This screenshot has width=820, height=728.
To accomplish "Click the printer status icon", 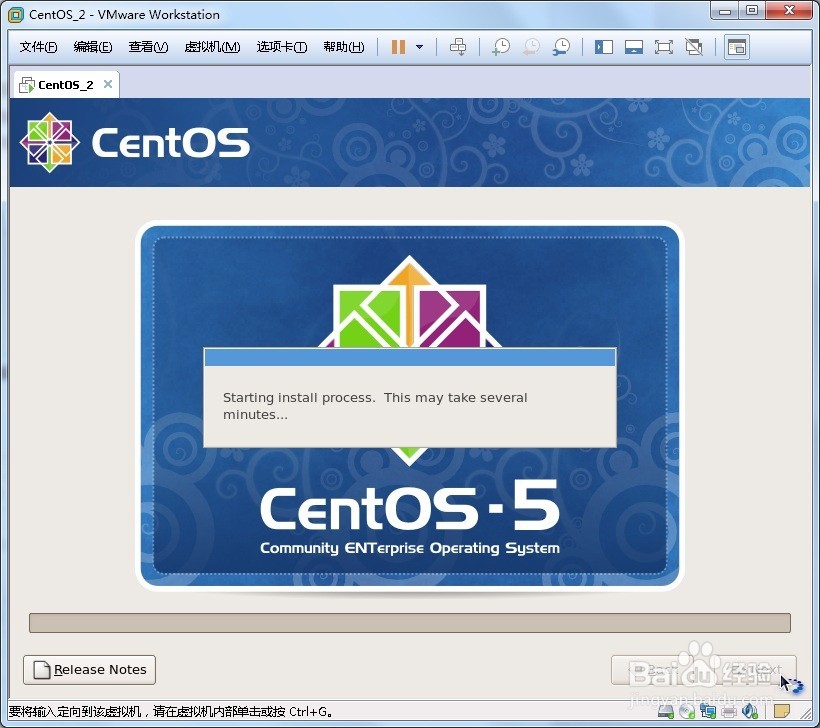I will point(729,712).
